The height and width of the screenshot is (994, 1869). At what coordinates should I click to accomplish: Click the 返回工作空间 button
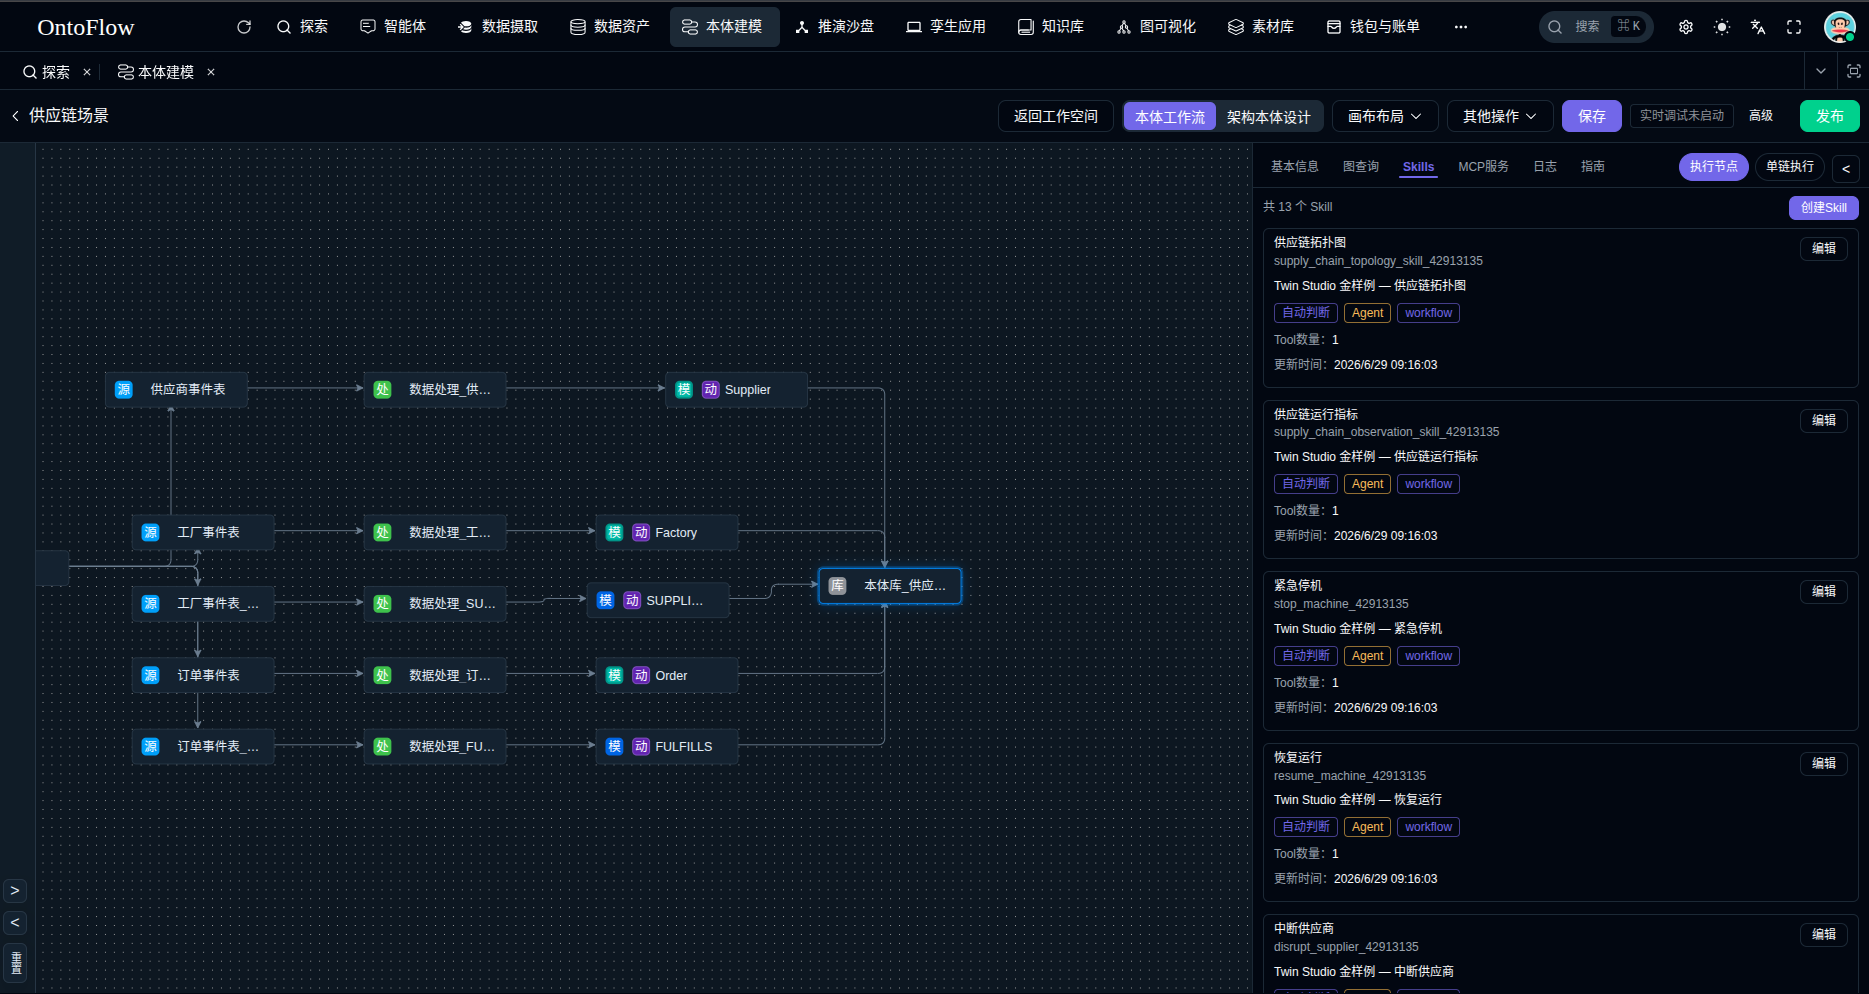tap(1056, 117)
